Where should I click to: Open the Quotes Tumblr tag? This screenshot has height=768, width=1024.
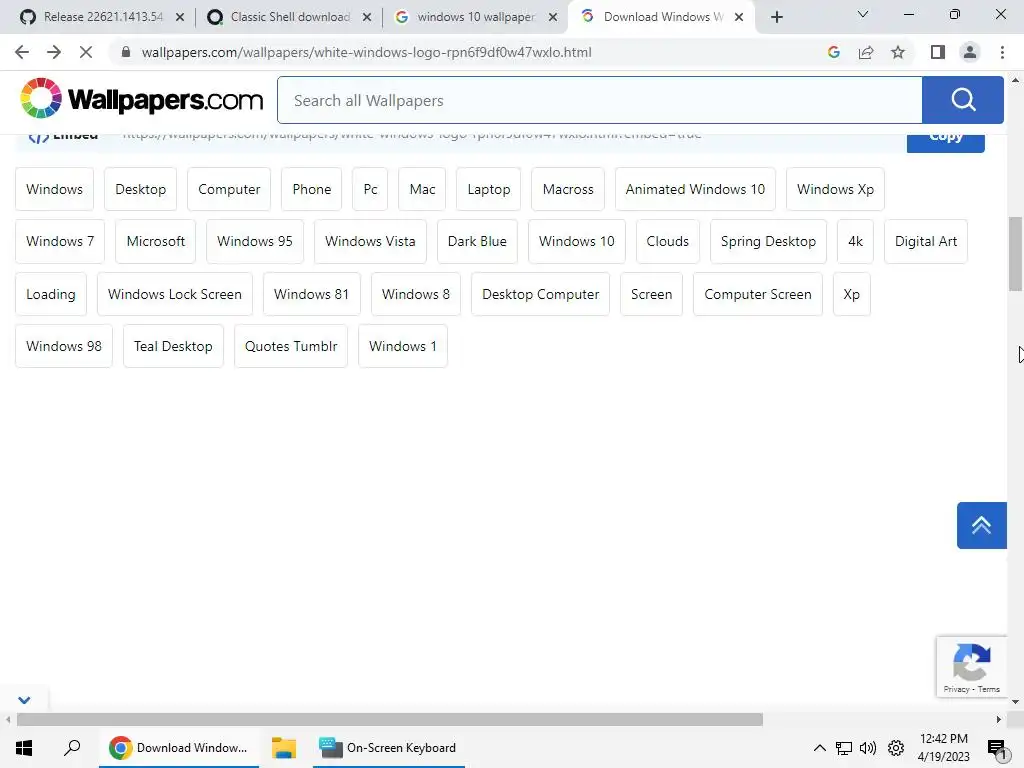point(291,346)
